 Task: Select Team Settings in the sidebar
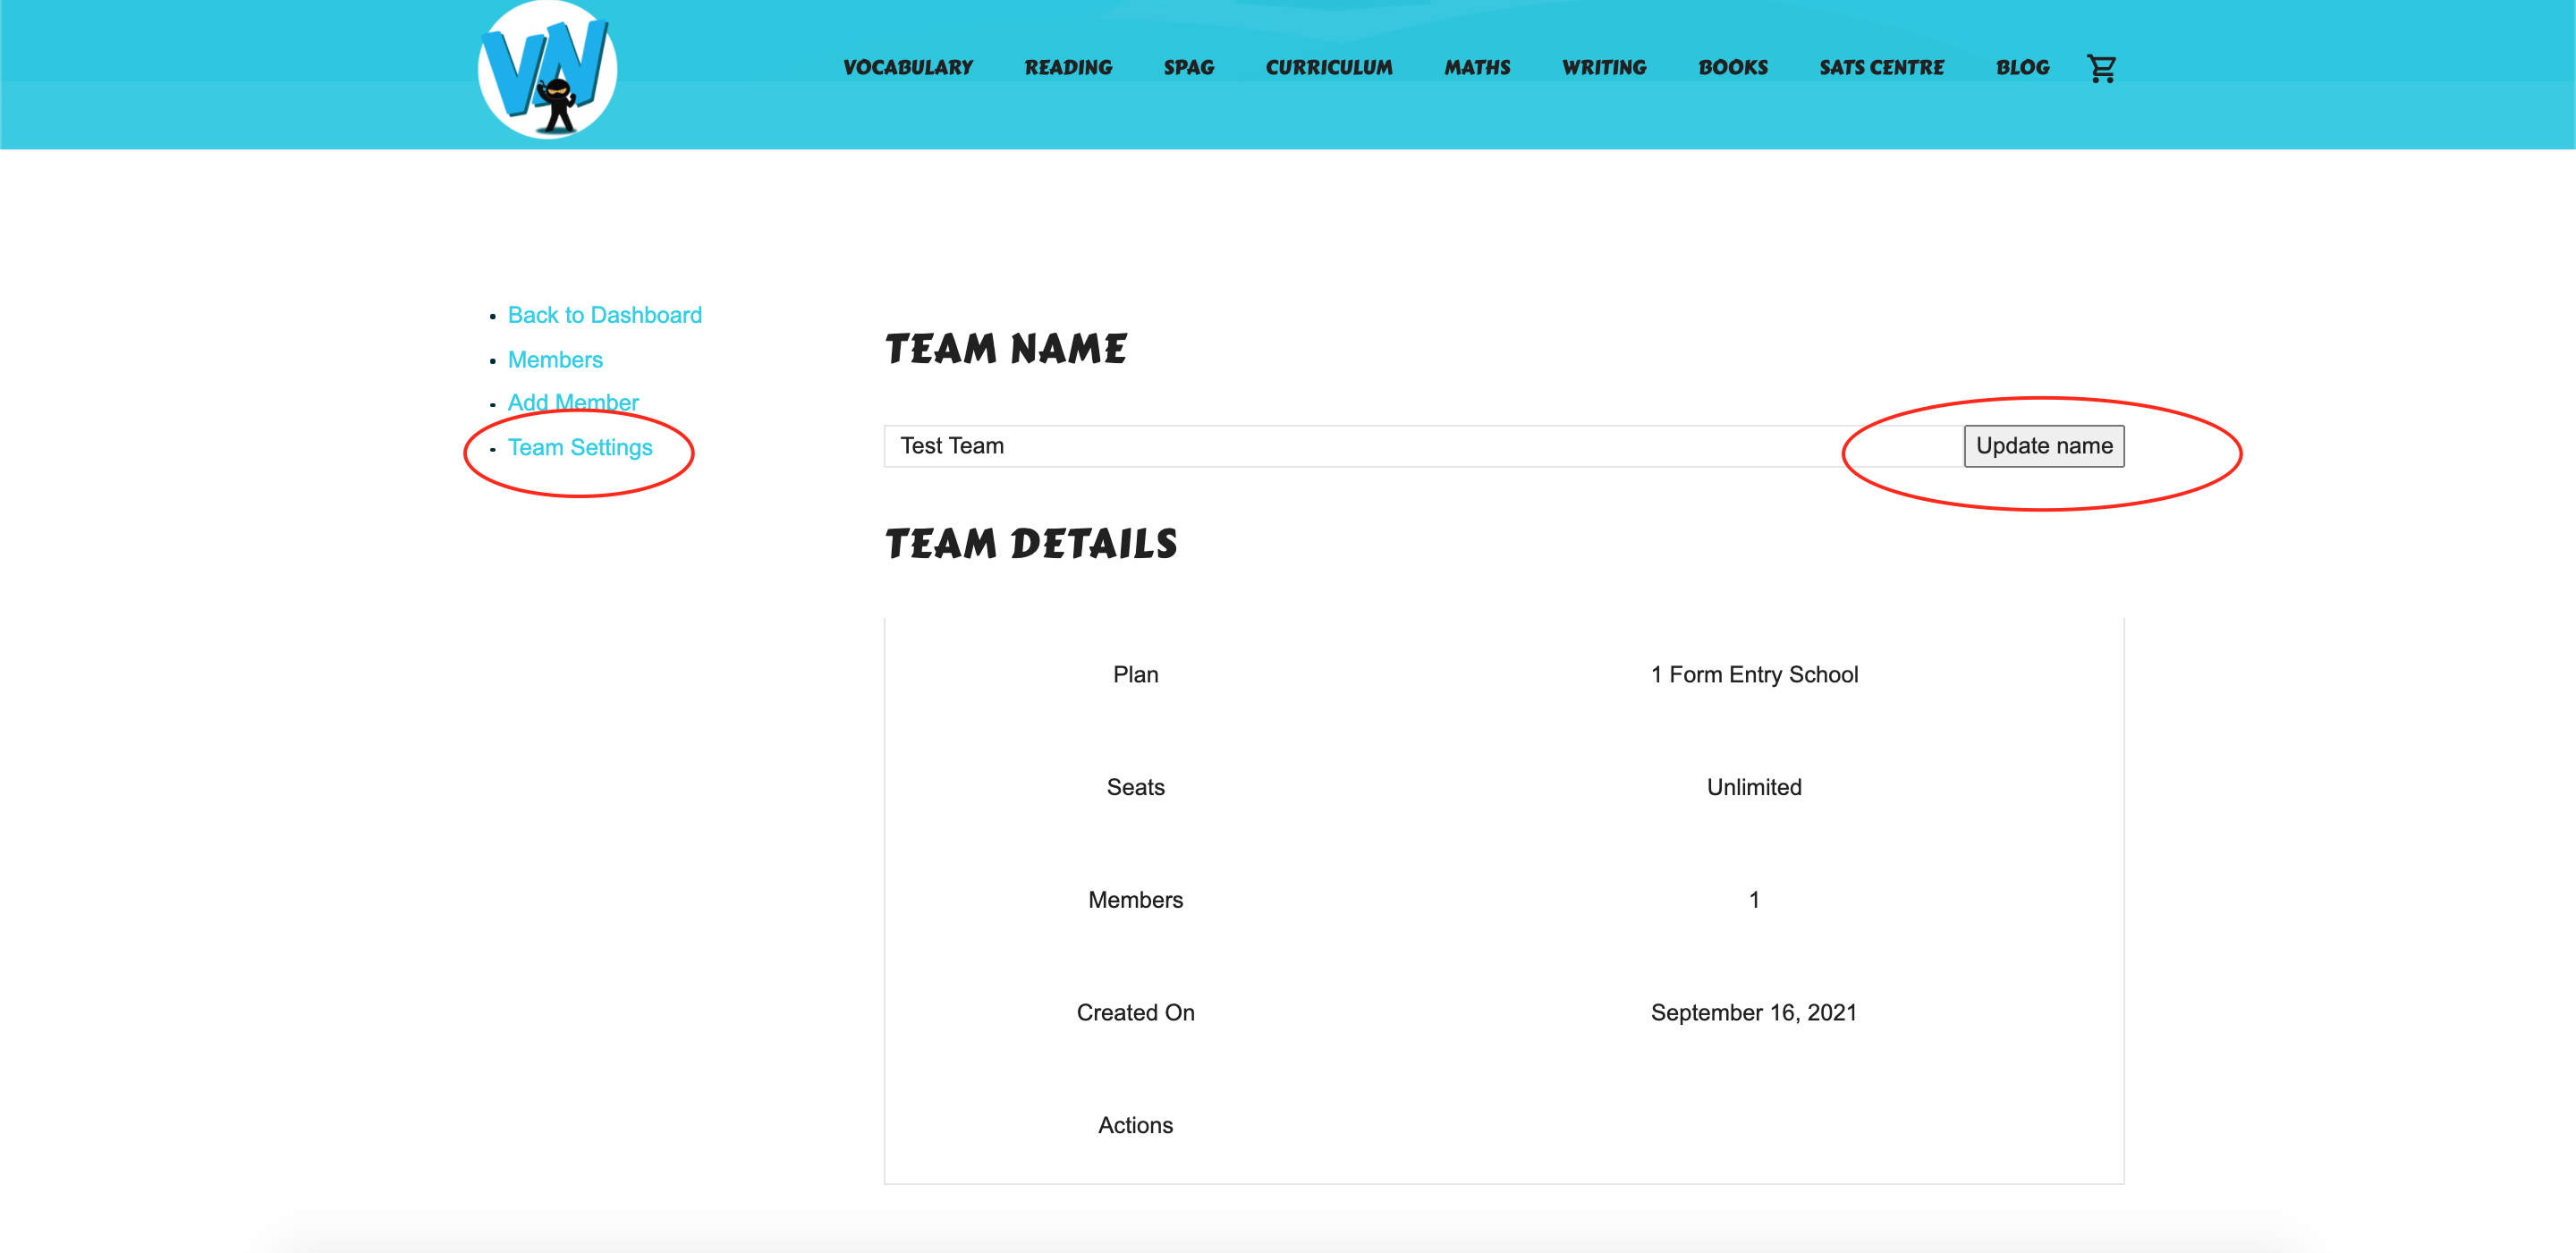click(x=580, y=448)
